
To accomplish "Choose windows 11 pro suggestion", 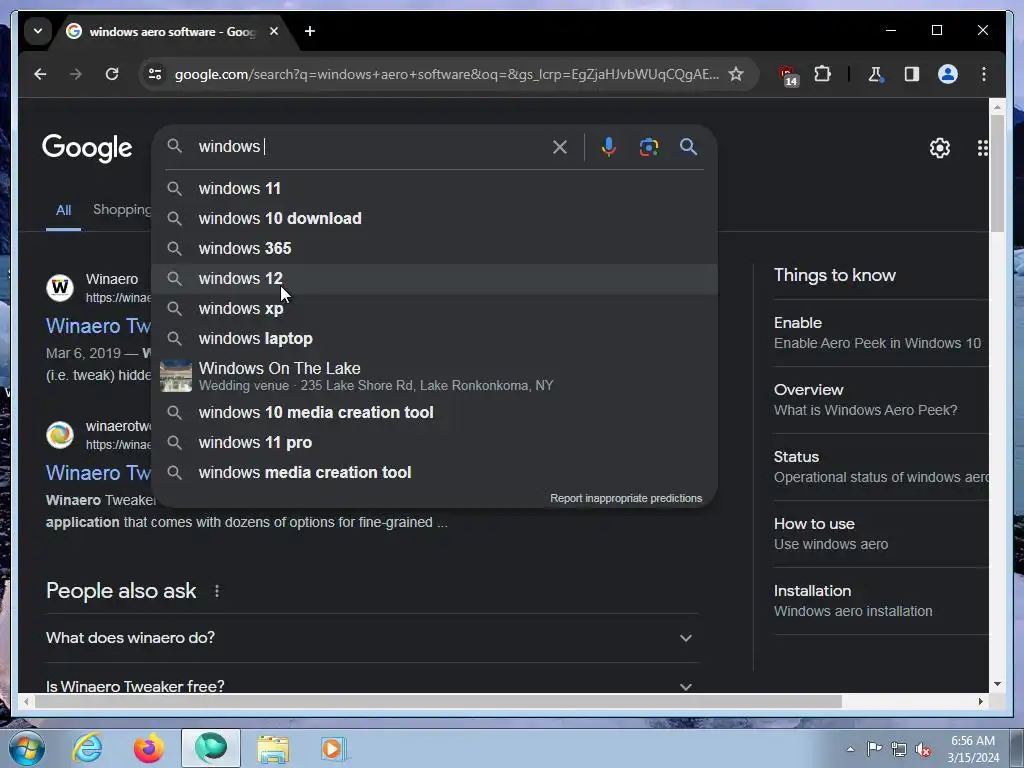I will click(x=434, y=443).
